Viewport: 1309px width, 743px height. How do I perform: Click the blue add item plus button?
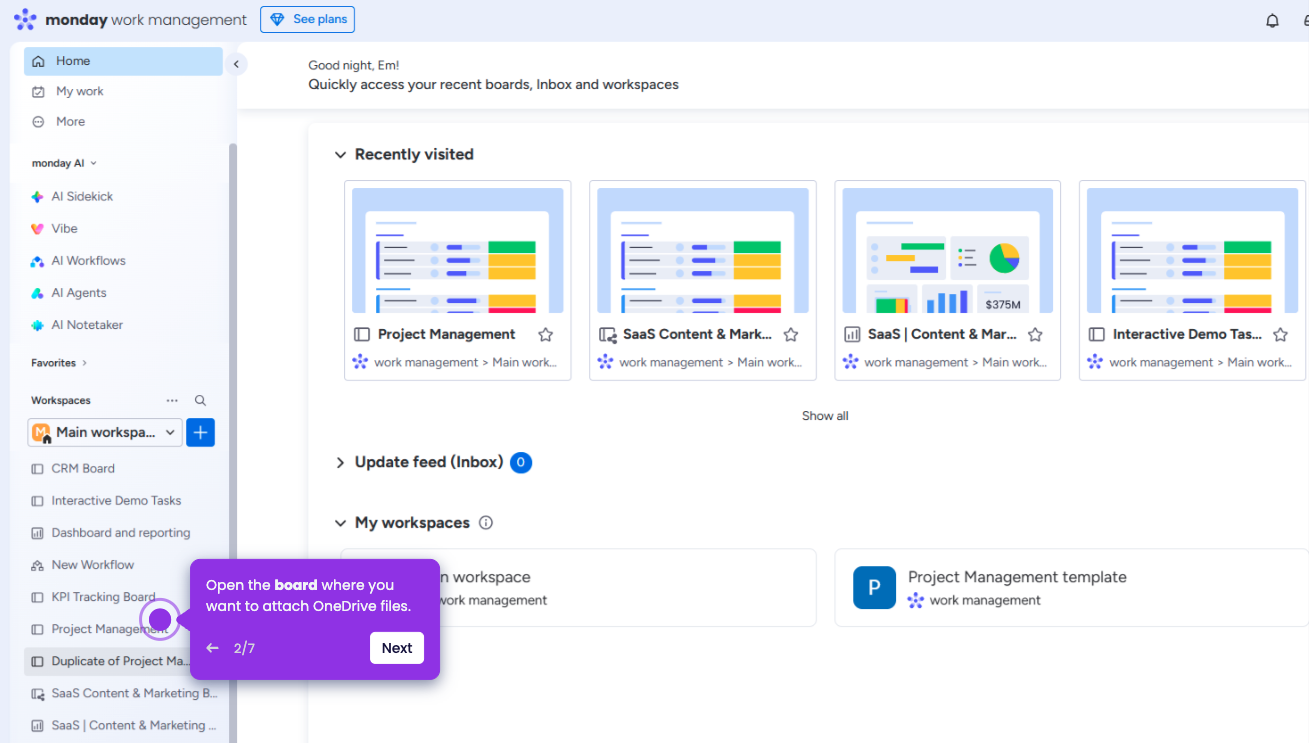201,432
